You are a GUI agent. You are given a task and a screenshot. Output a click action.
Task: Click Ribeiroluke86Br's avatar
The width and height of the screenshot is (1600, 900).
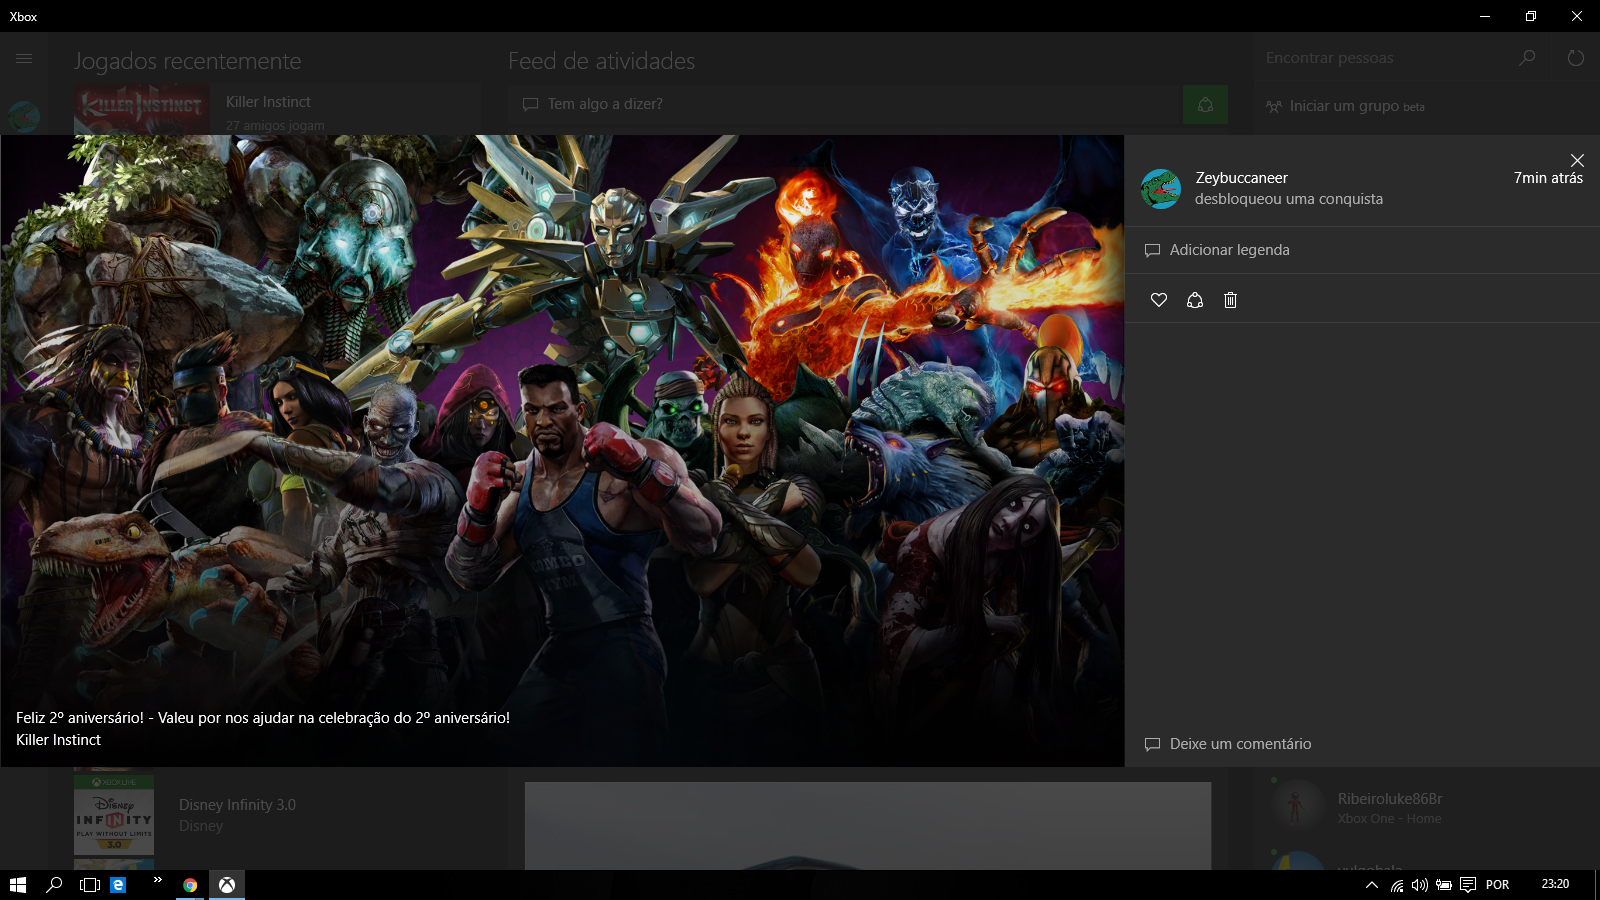[x=1297, y=805]
